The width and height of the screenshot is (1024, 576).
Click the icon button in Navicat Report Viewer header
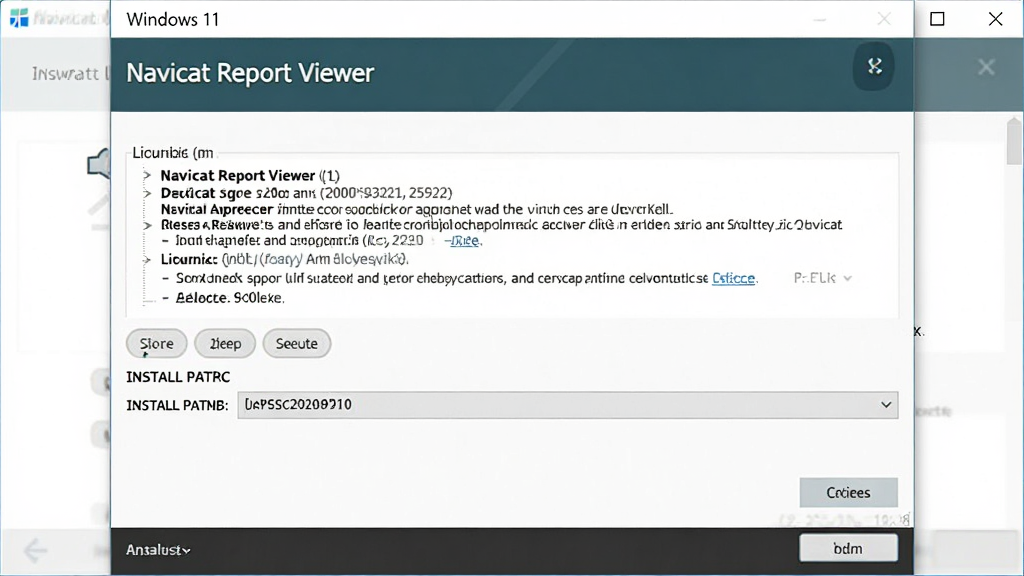coord(874,67)
